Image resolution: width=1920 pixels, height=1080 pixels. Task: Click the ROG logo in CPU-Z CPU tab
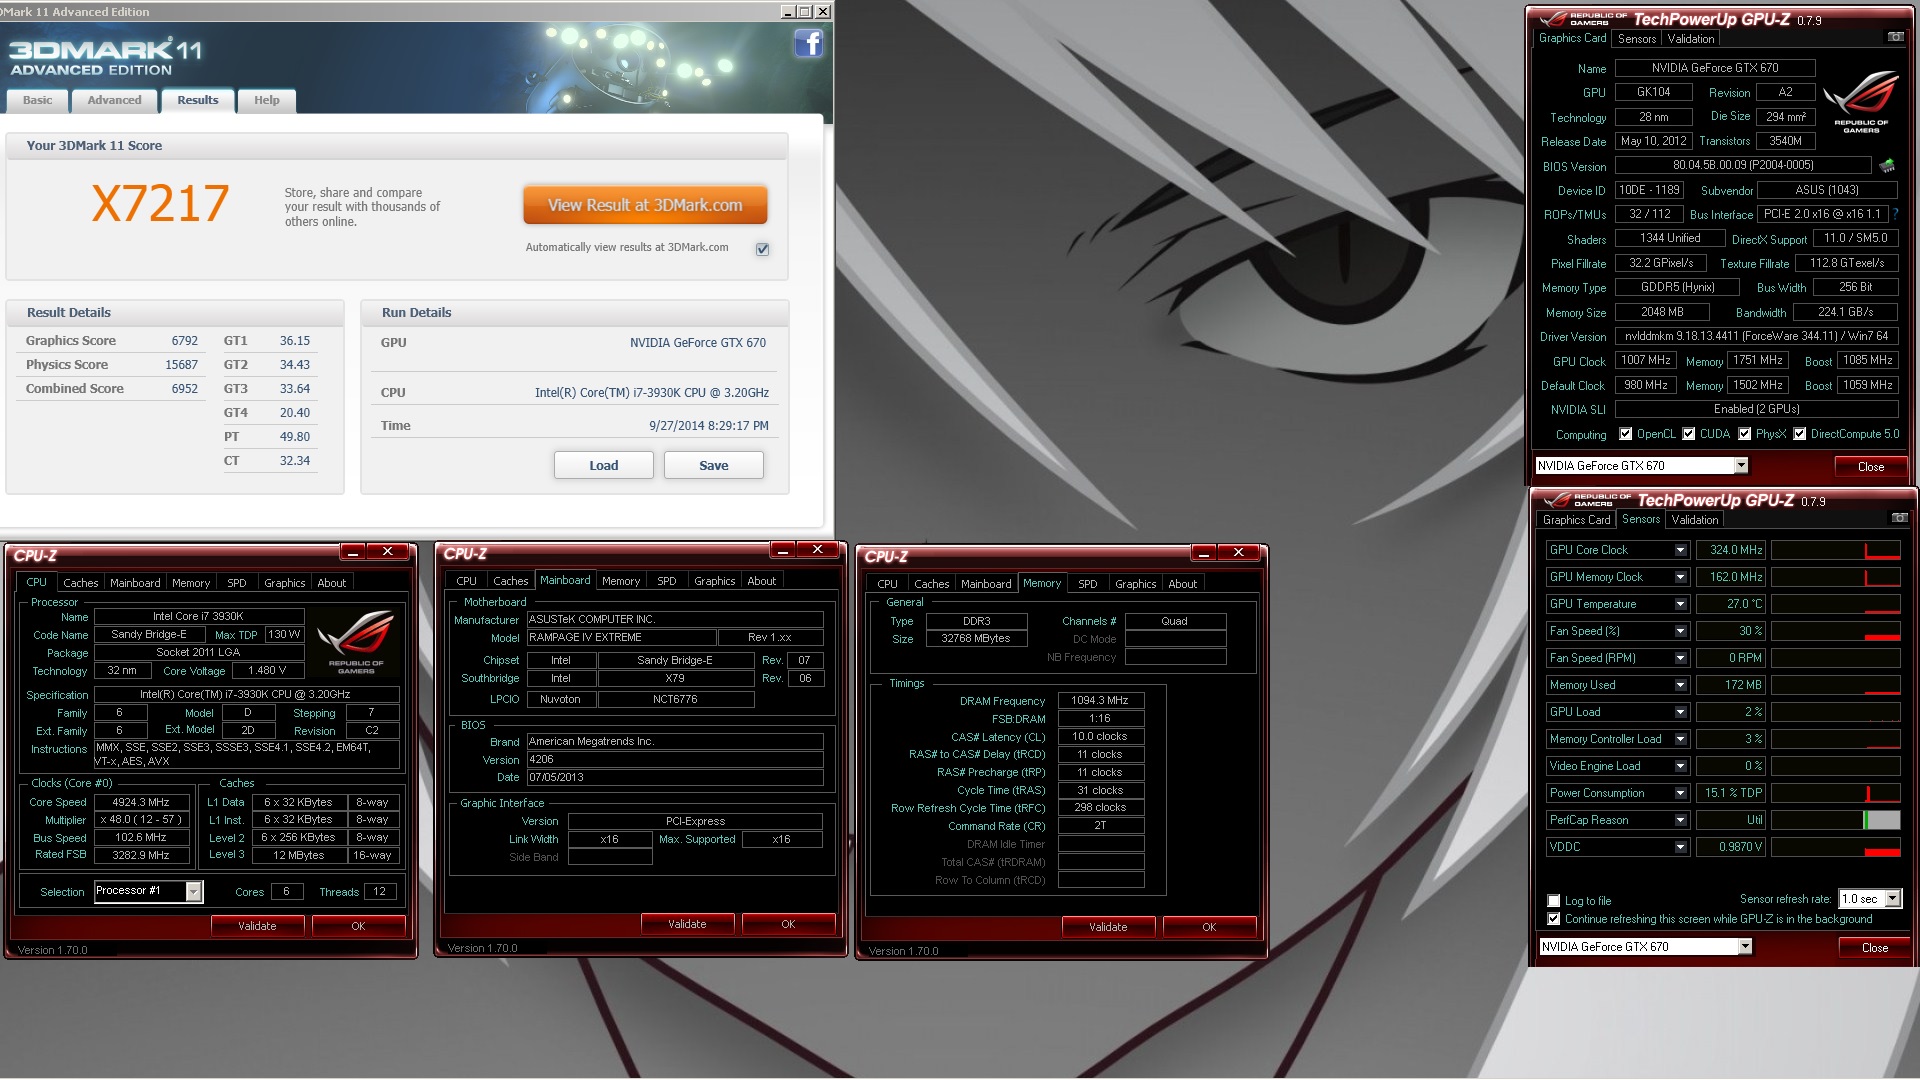pos(356,641)
